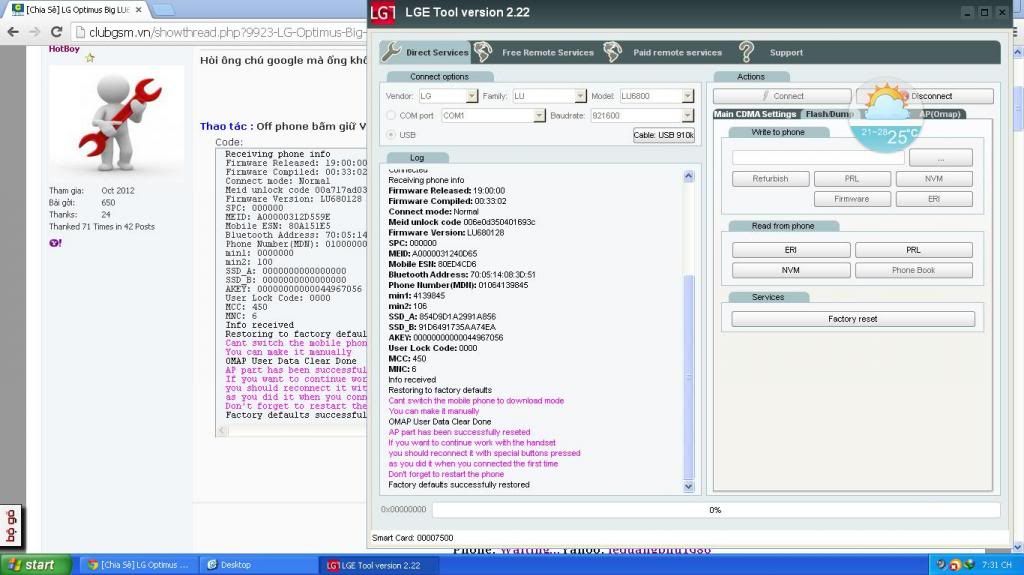Click HotBoy username link
The image size is (1024, 575).
pyautogui.click(x=64, y=49)
